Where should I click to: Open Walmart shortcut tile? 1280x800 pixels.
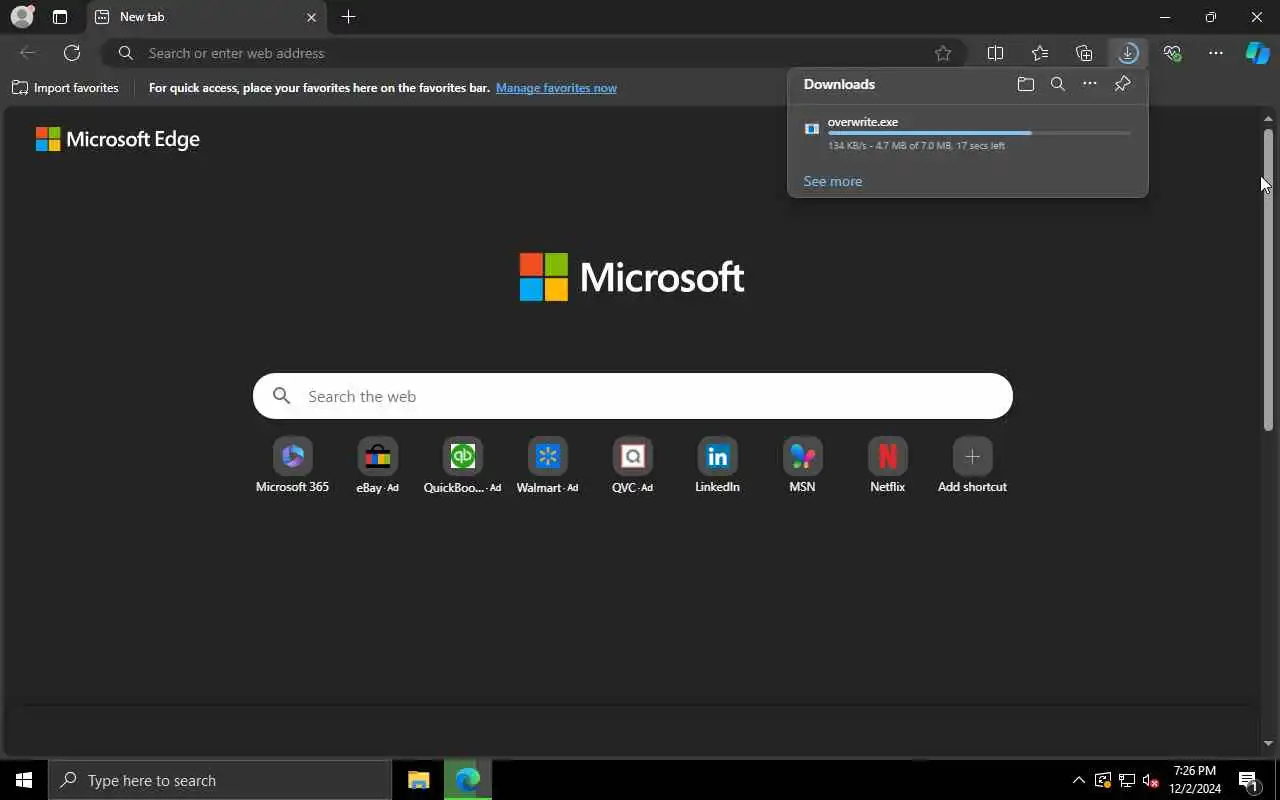tap(547, 465)
